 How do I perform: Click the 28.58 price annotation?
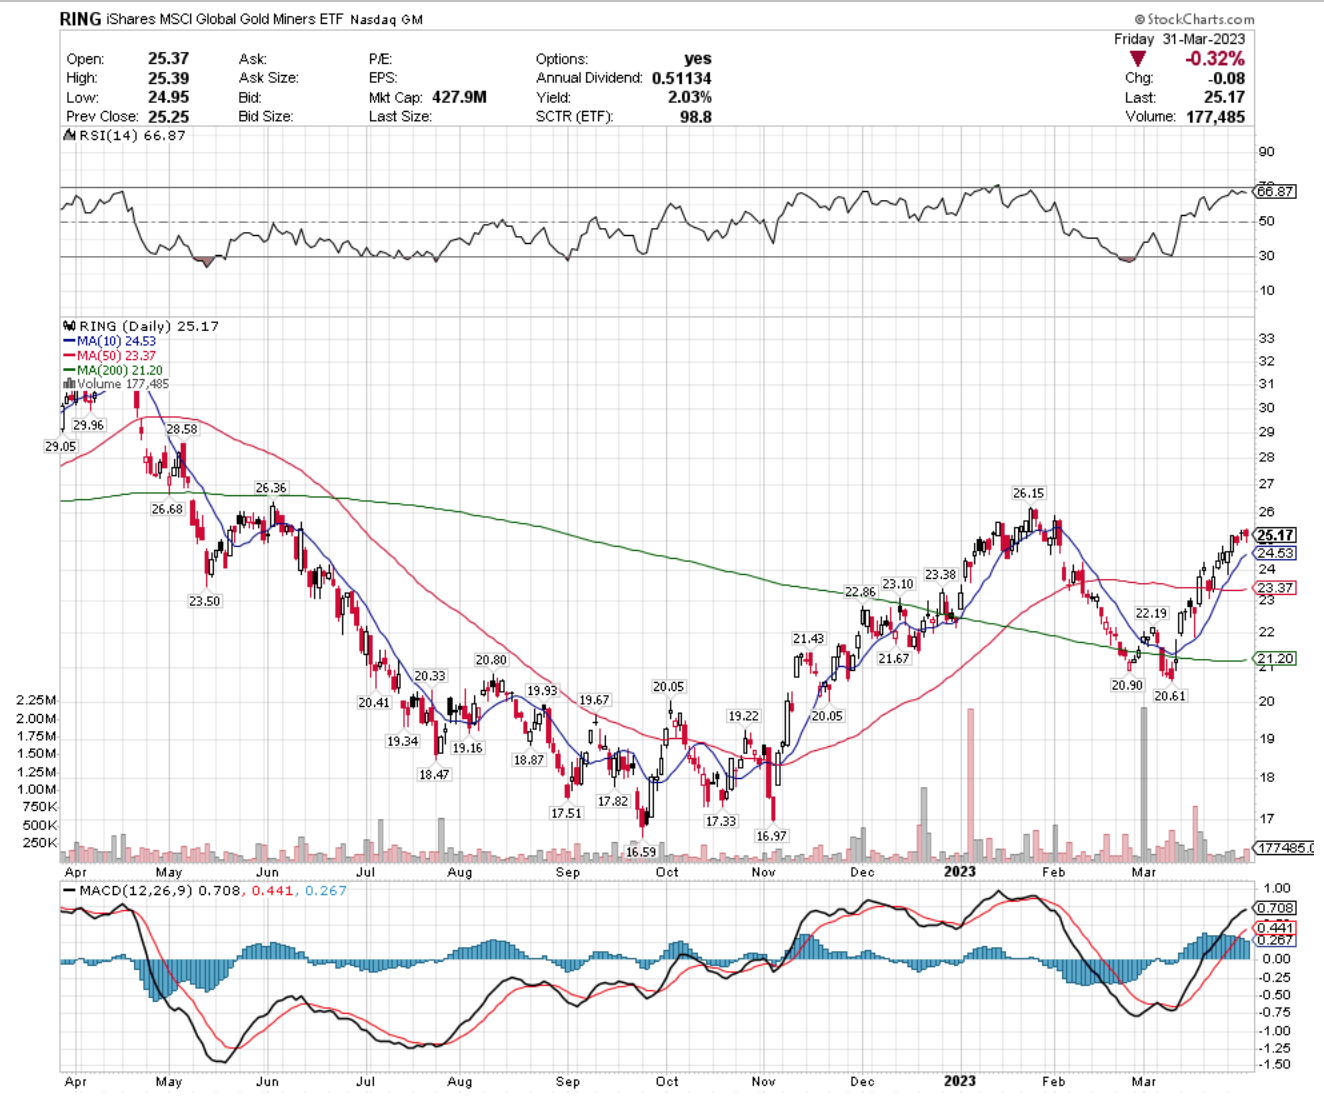pyautogui.click(x=182, y=429)
